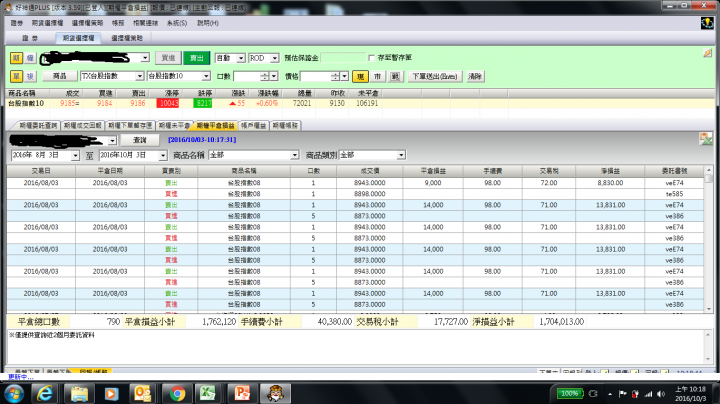Expand the 商品名稱 全部 dropdown

coord(294,155)
